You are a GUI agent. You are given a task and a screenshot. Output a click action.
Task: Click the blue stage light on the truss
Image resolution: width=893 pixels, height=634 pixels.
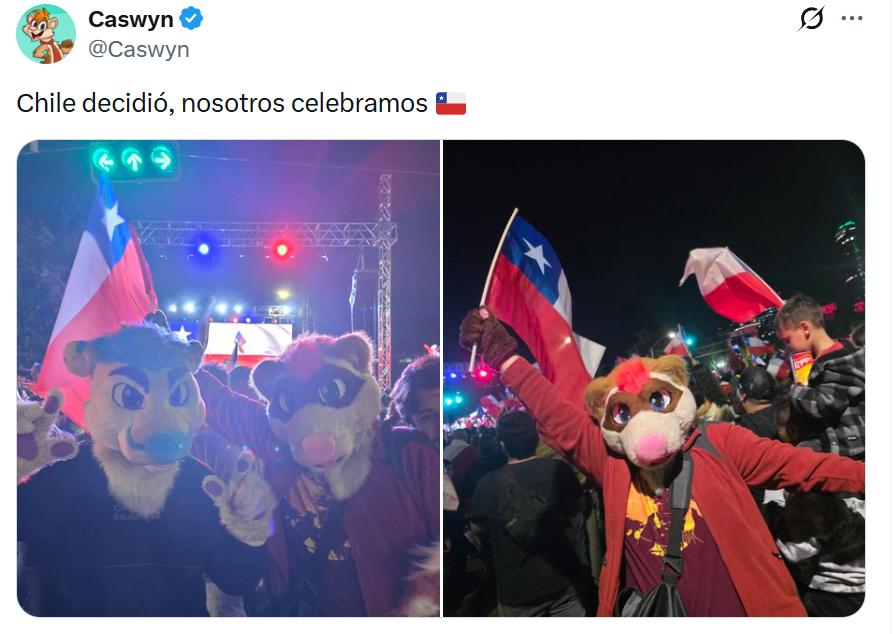pos(203,249)
